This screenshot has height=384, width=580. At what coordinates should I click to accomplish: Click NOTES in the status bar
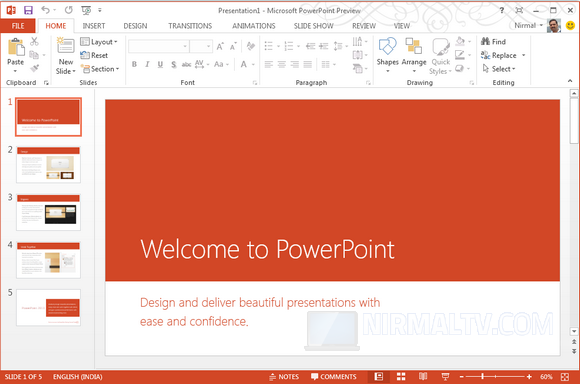tap(284, 377)
